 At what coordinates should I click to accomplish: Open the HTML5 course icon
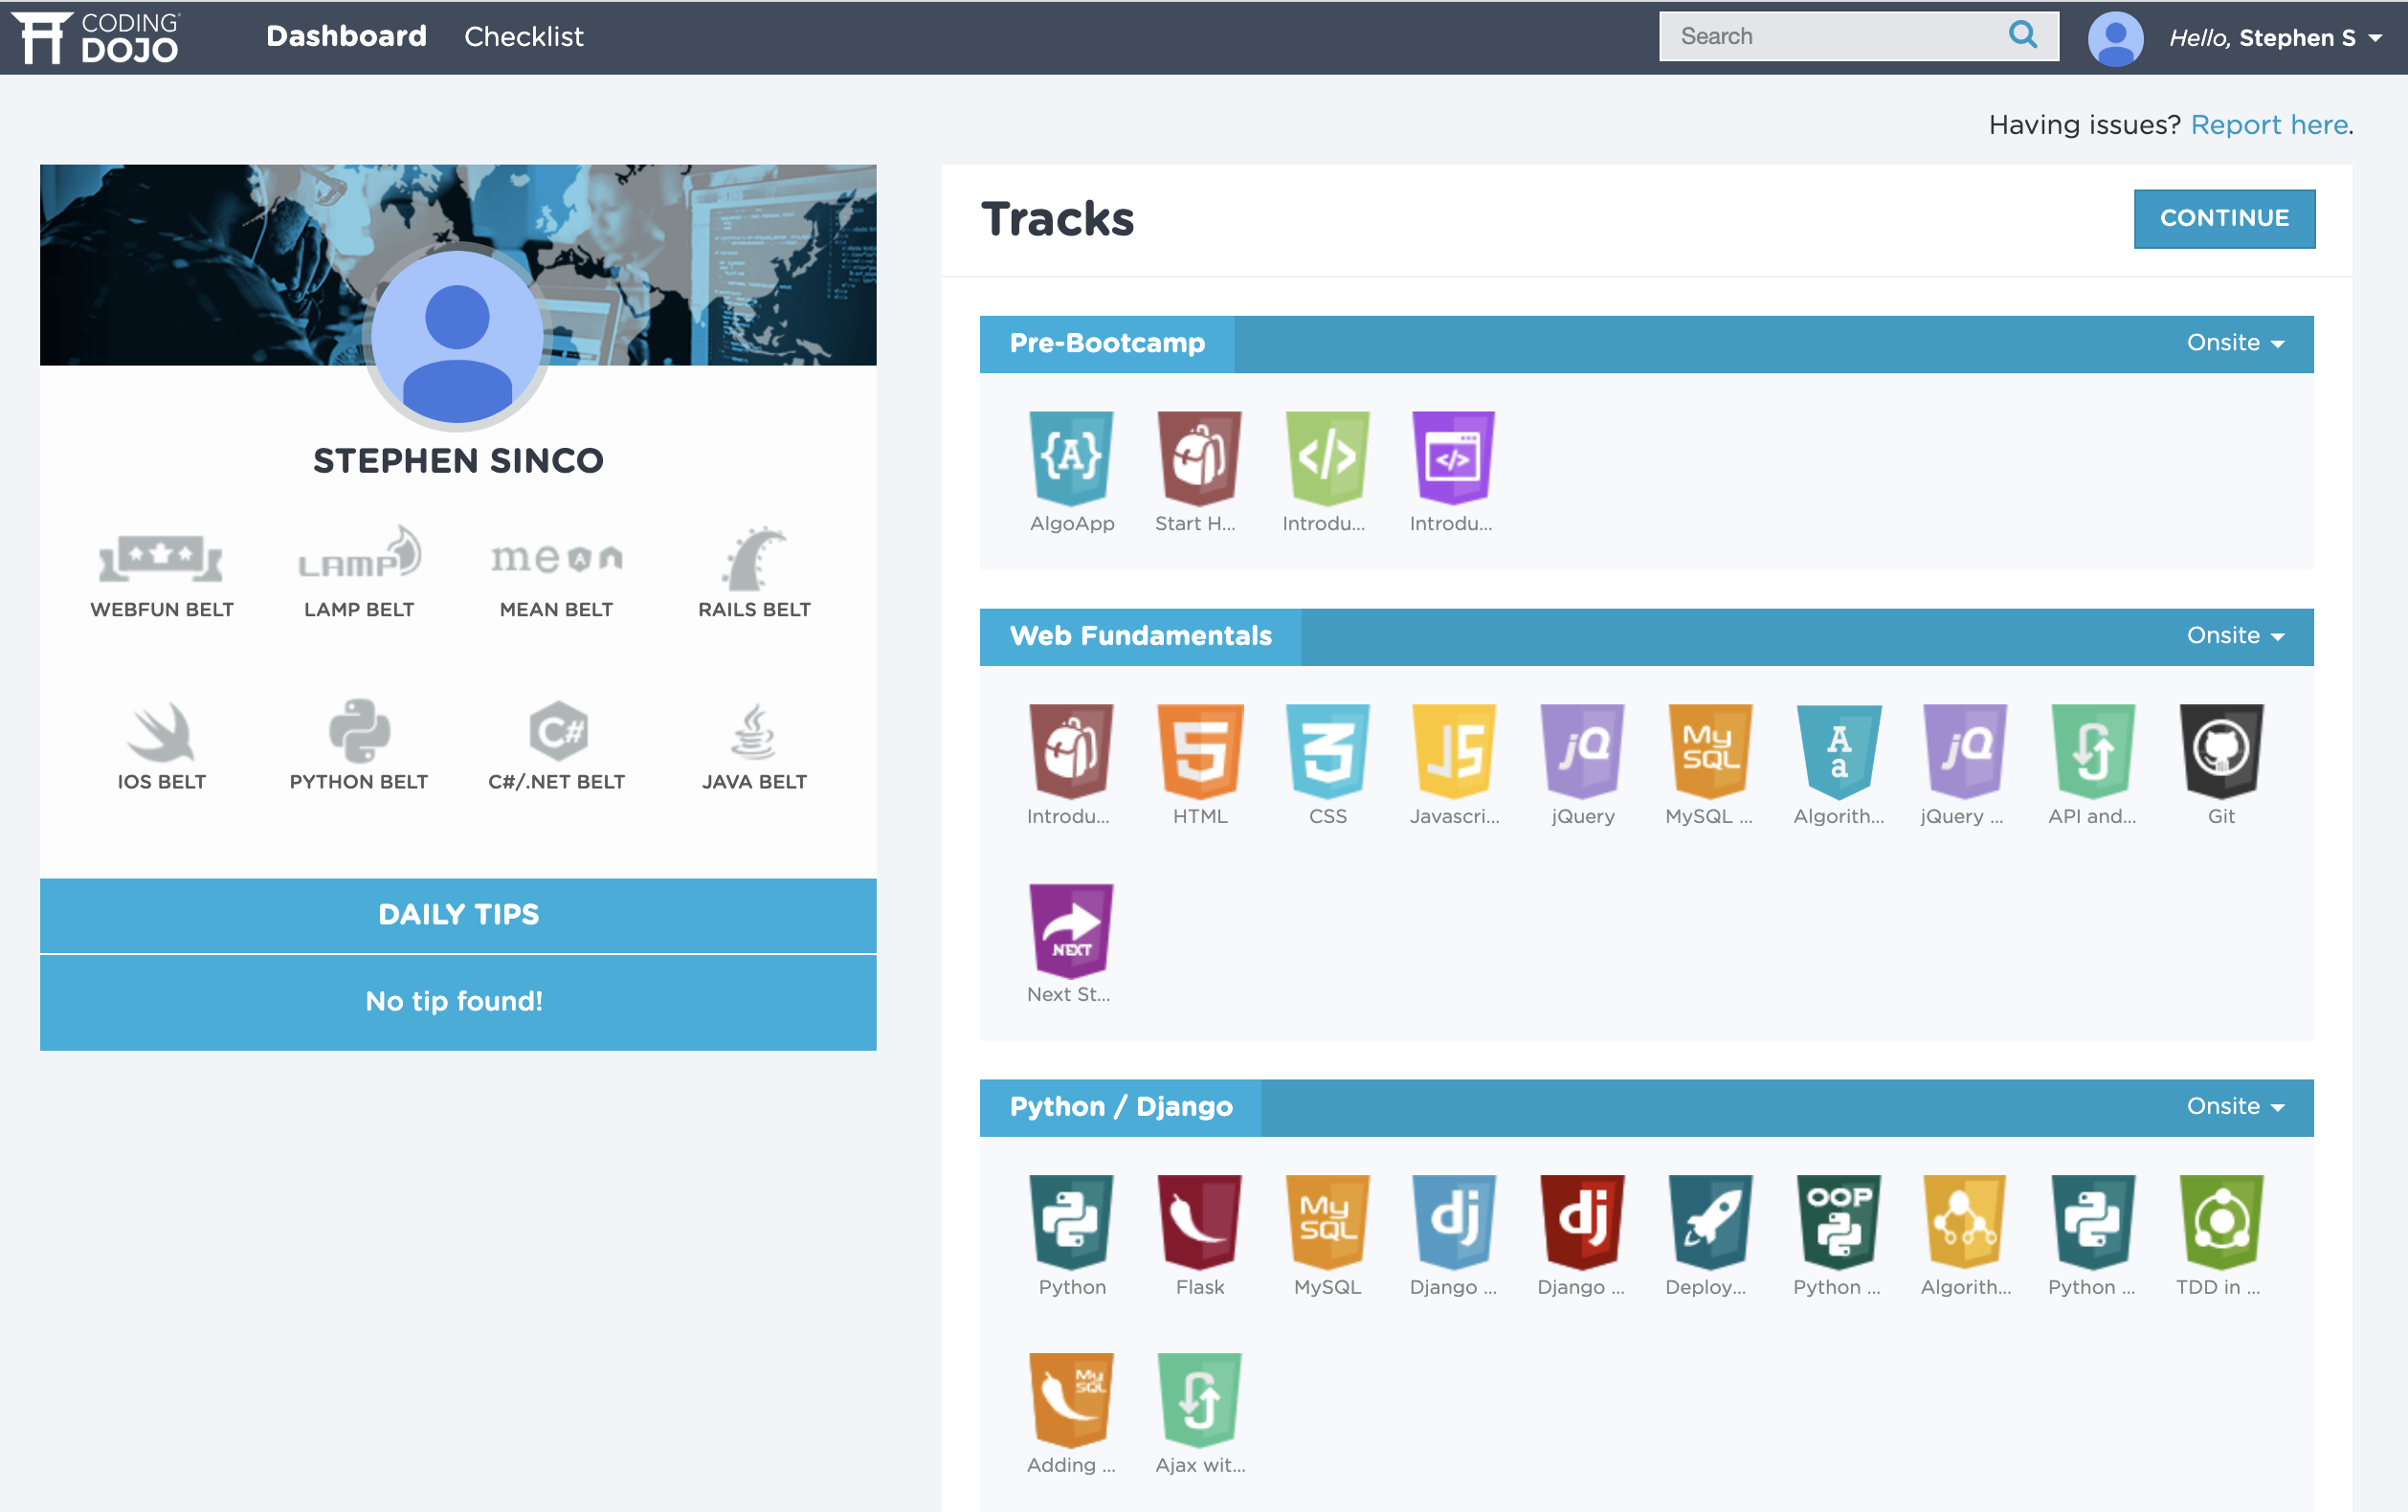click(x=1199, y=751)
